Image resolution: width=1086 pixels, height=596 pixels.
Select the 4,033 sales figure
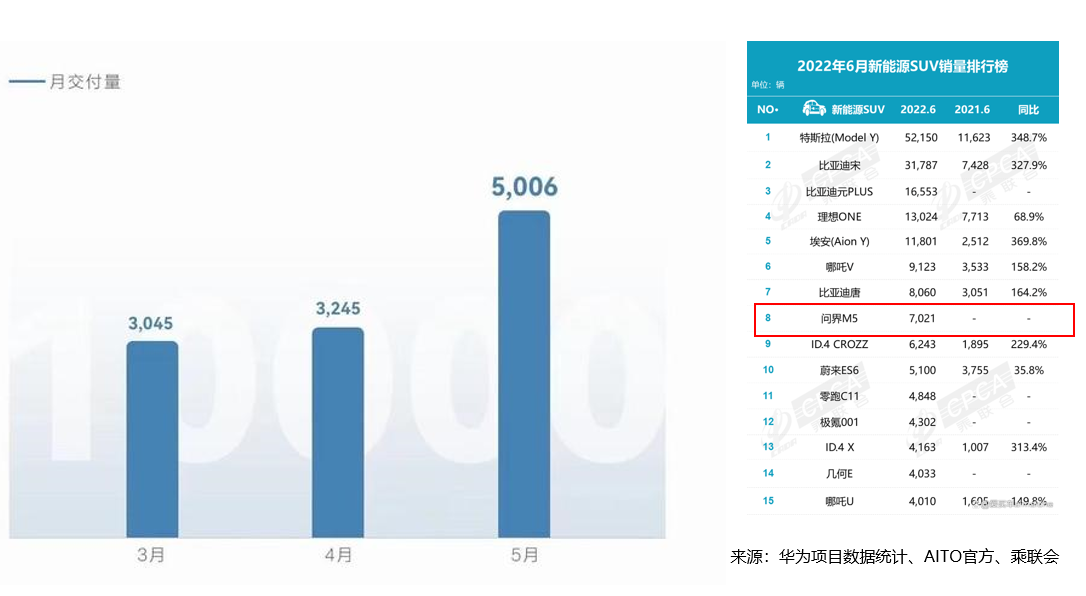(x=923, y=474)
